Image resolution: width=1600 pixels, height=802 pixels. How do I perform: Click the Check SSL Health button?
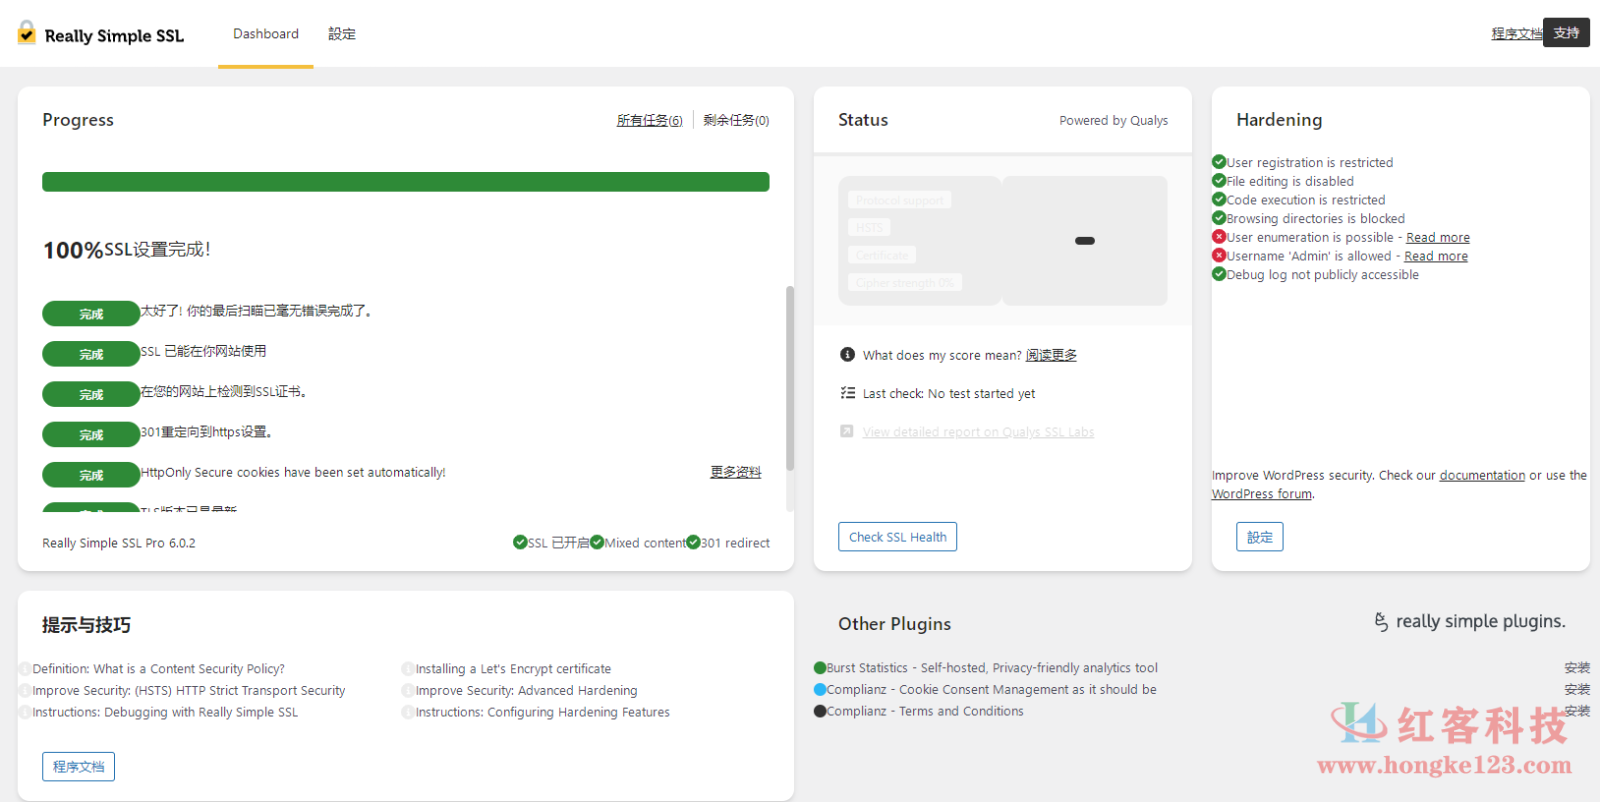[x=897, y=537]
